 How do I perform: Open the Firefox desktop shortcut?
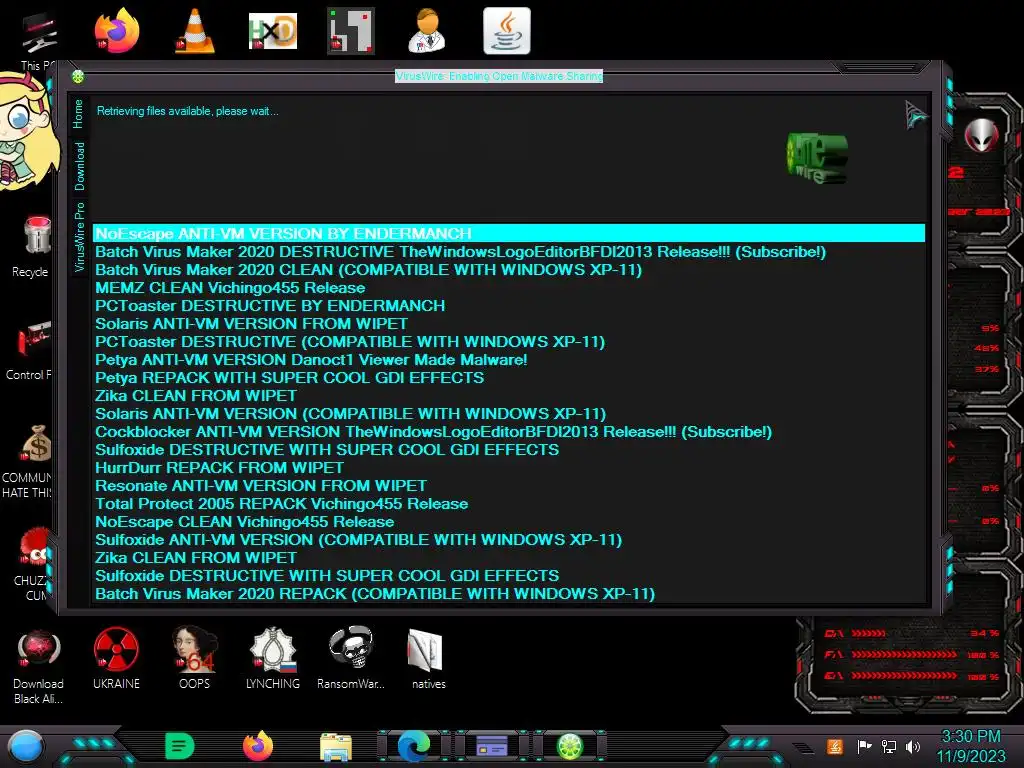(x=116, y=31)
